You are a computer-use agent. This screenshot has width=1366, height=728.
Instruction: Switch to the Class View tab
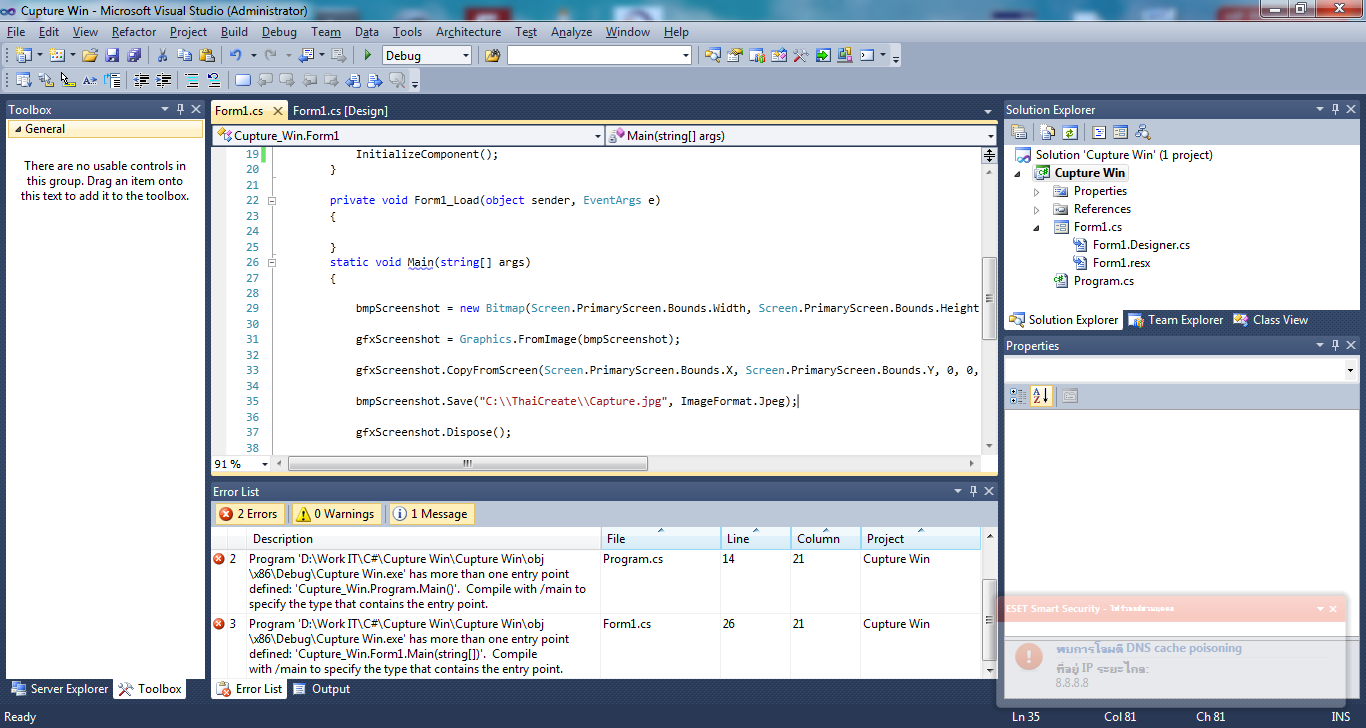click(1271, 320)
